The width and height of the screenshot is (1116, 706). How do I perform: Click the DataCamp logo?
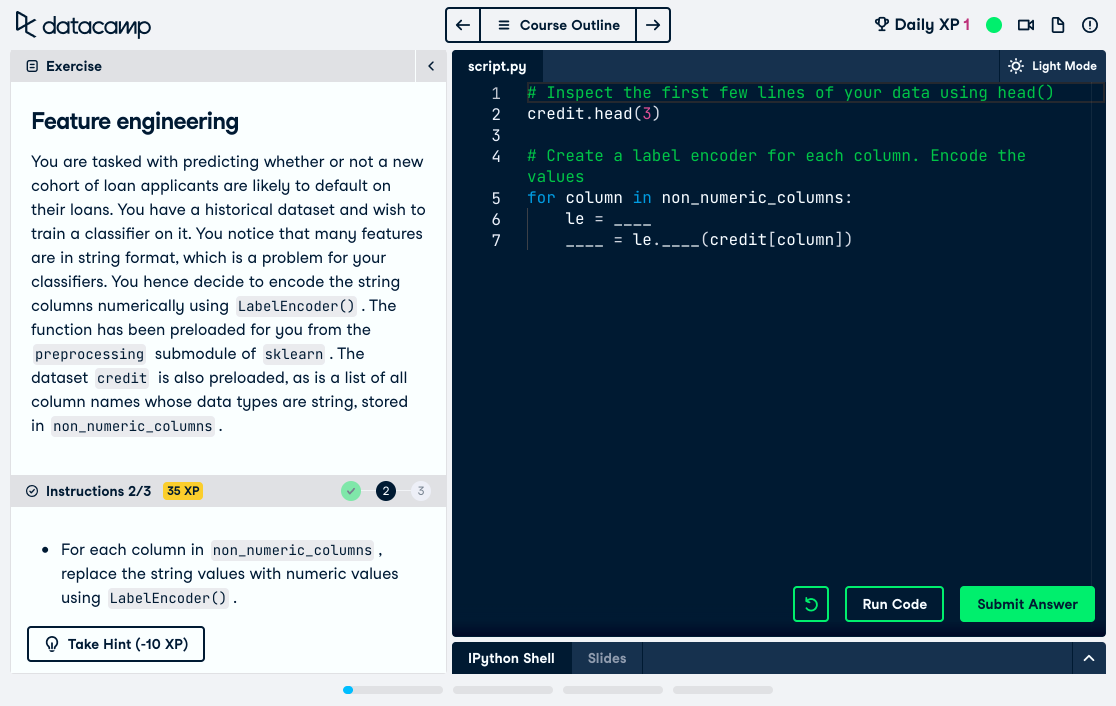click(x=83, y=25)
